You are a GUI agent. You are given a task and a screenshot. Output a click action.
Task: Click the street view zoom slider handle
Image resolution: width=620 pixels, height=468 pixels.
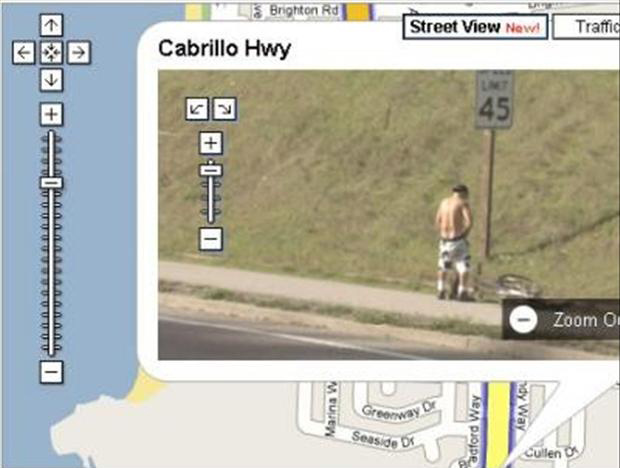point(211,170)
